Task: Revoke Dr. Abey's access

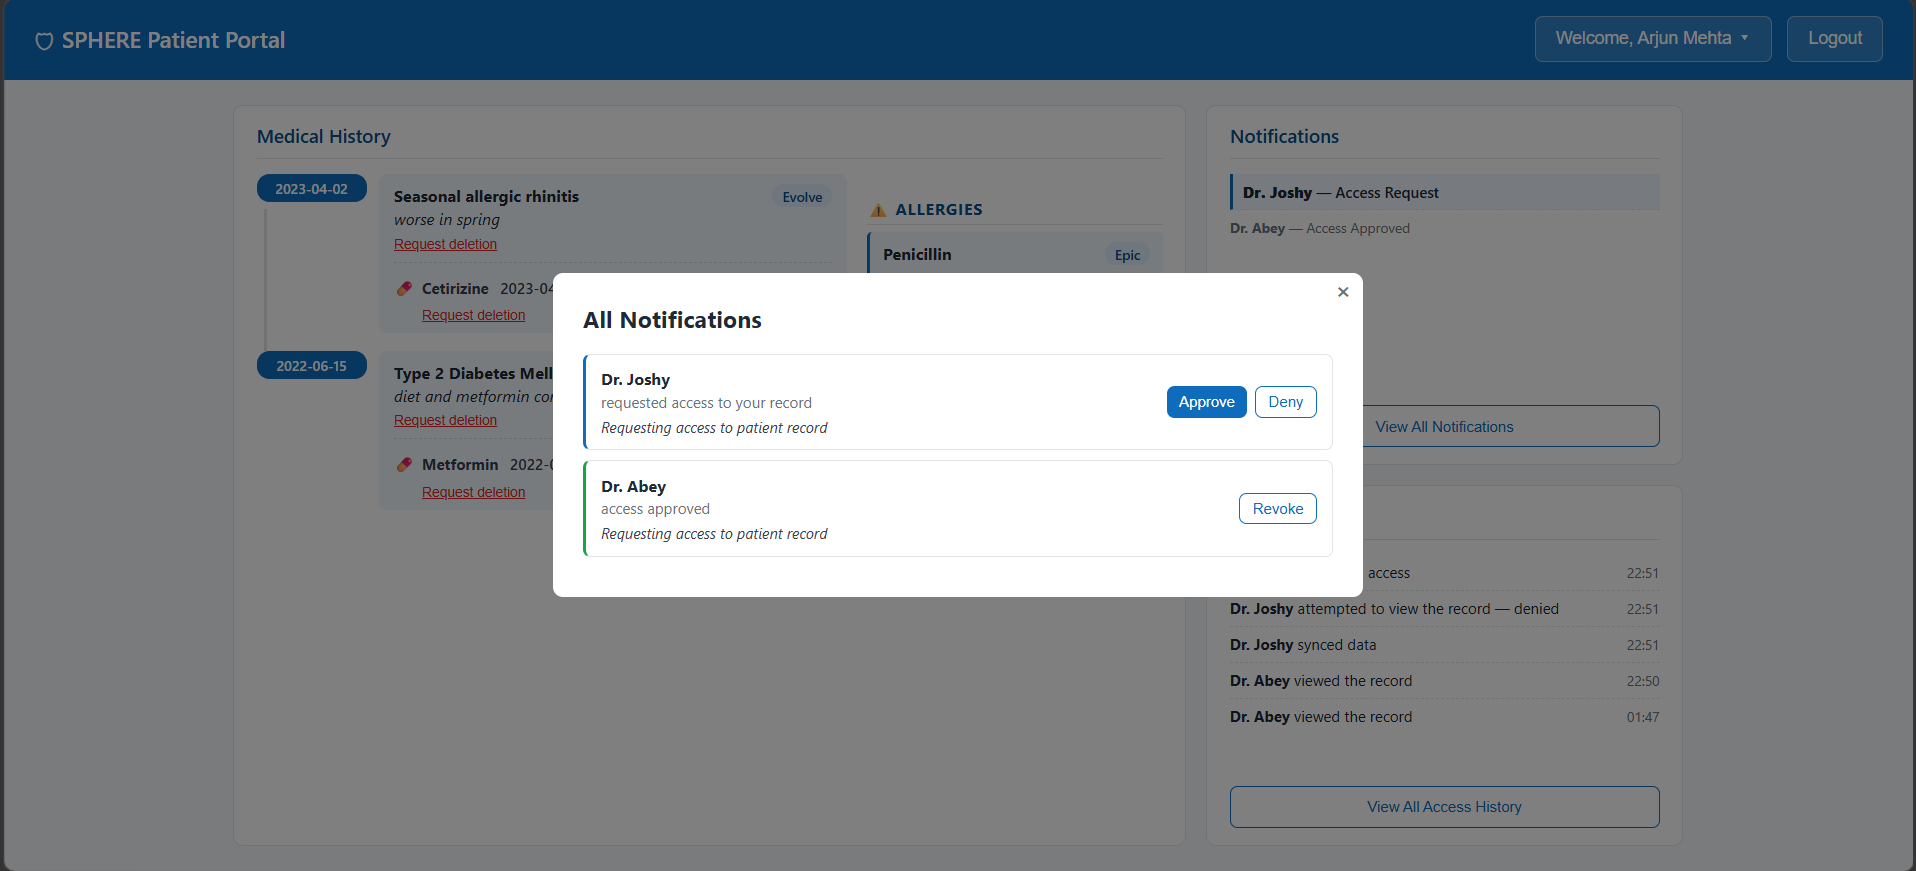Action: (1277, 509)
